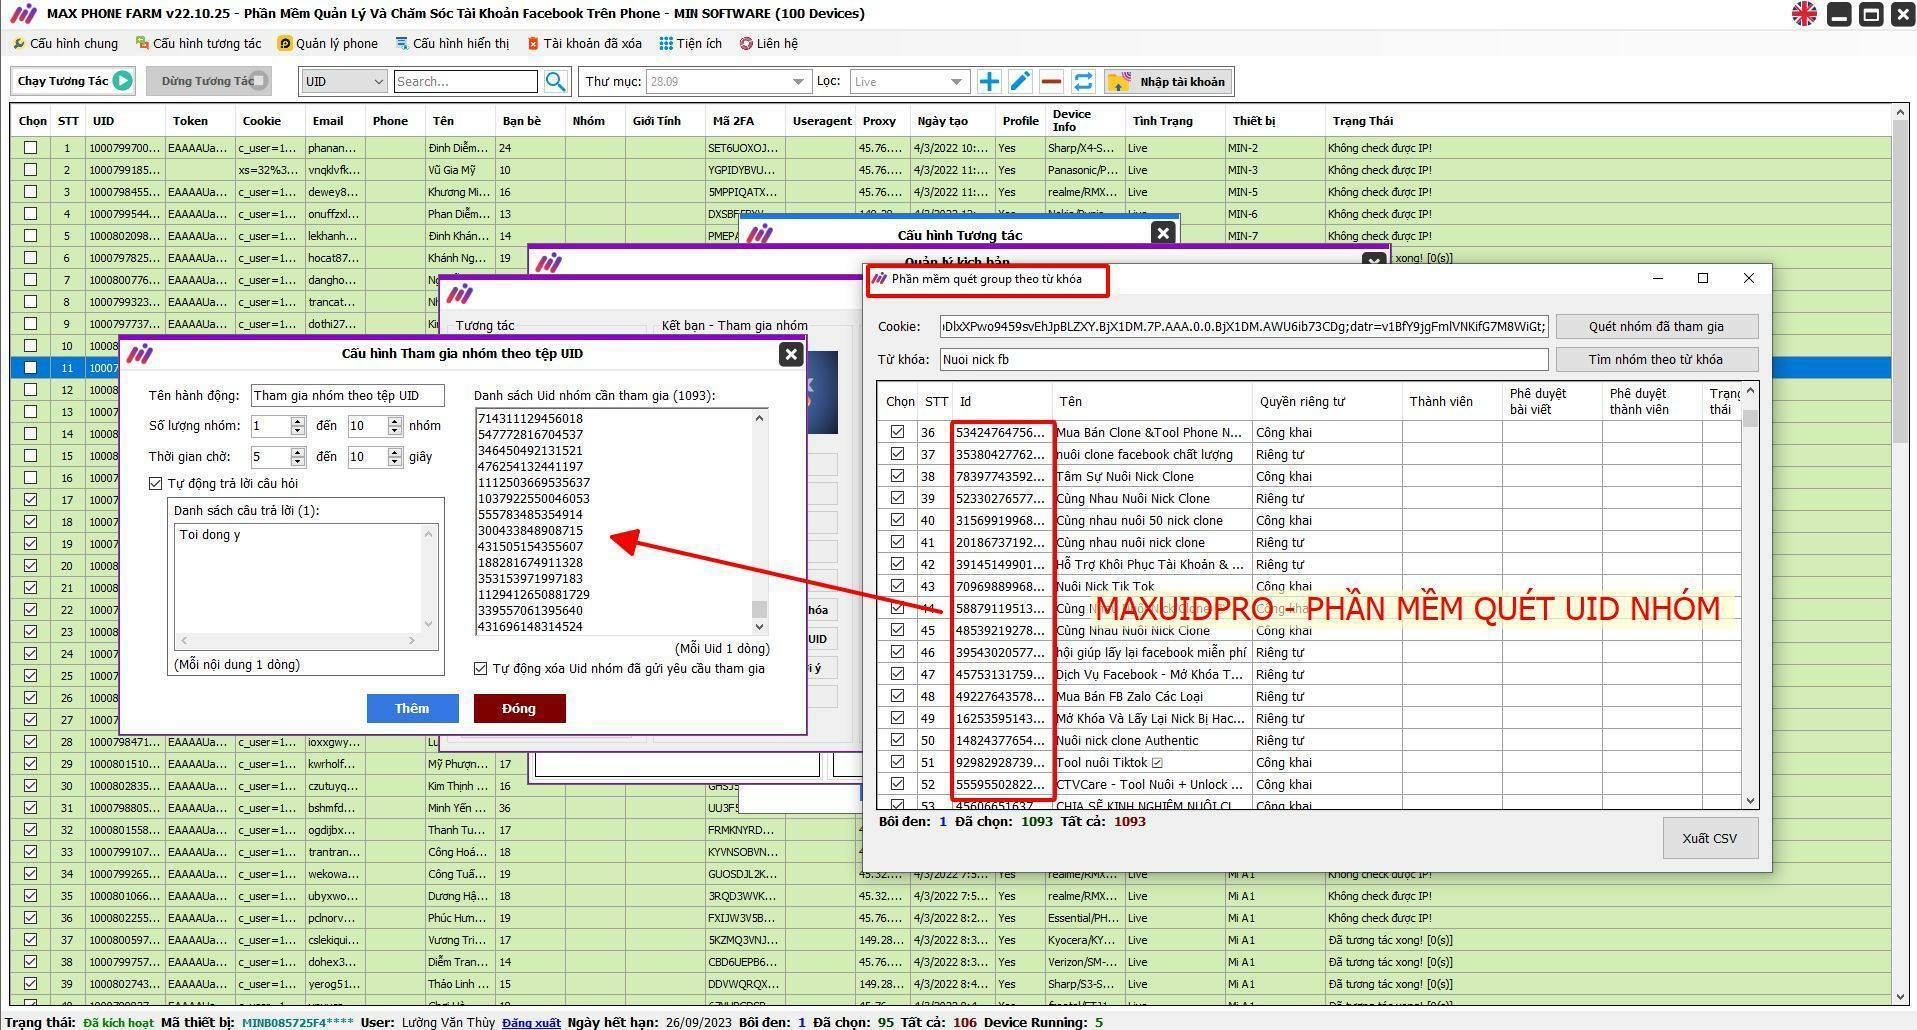
Task: Import accounts with Nhập tài khoản
Action: click(x=1168, y=81)
